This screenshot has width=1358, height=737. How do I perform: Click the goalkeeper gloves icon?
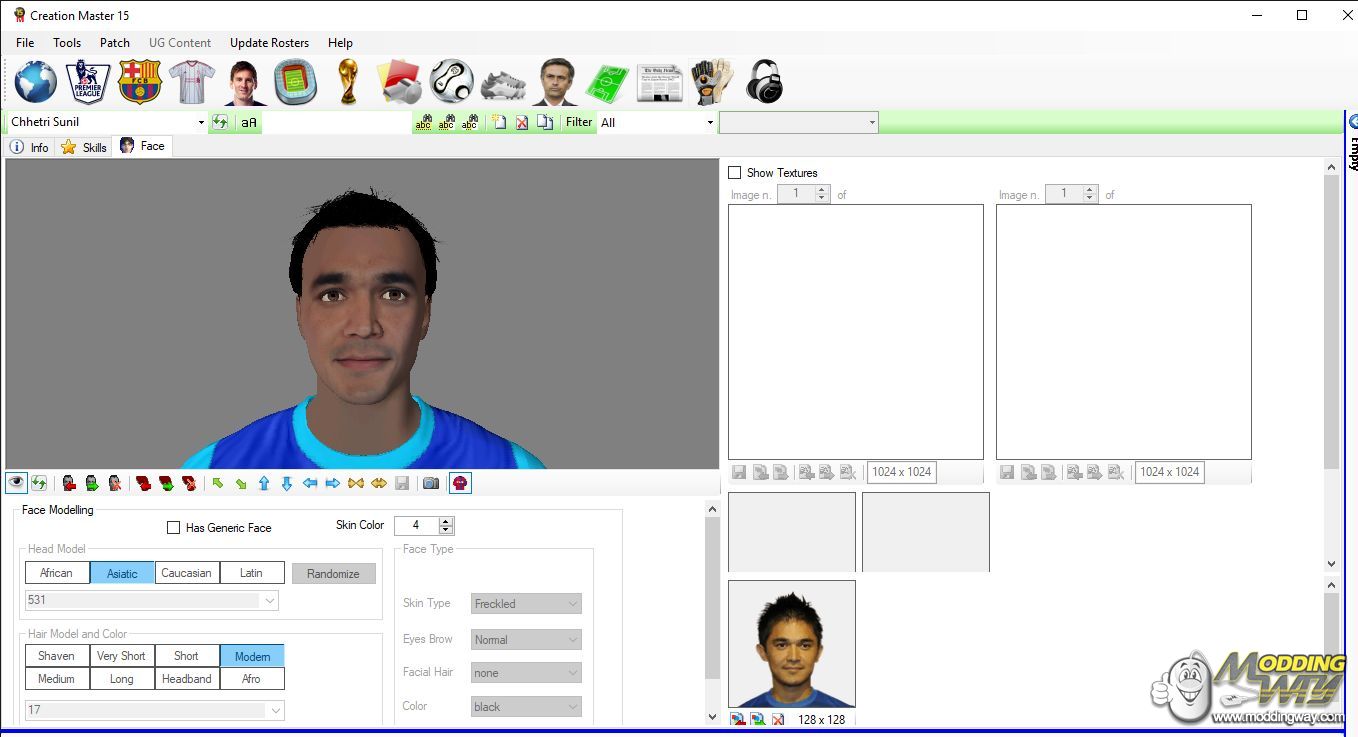(711, 81)
